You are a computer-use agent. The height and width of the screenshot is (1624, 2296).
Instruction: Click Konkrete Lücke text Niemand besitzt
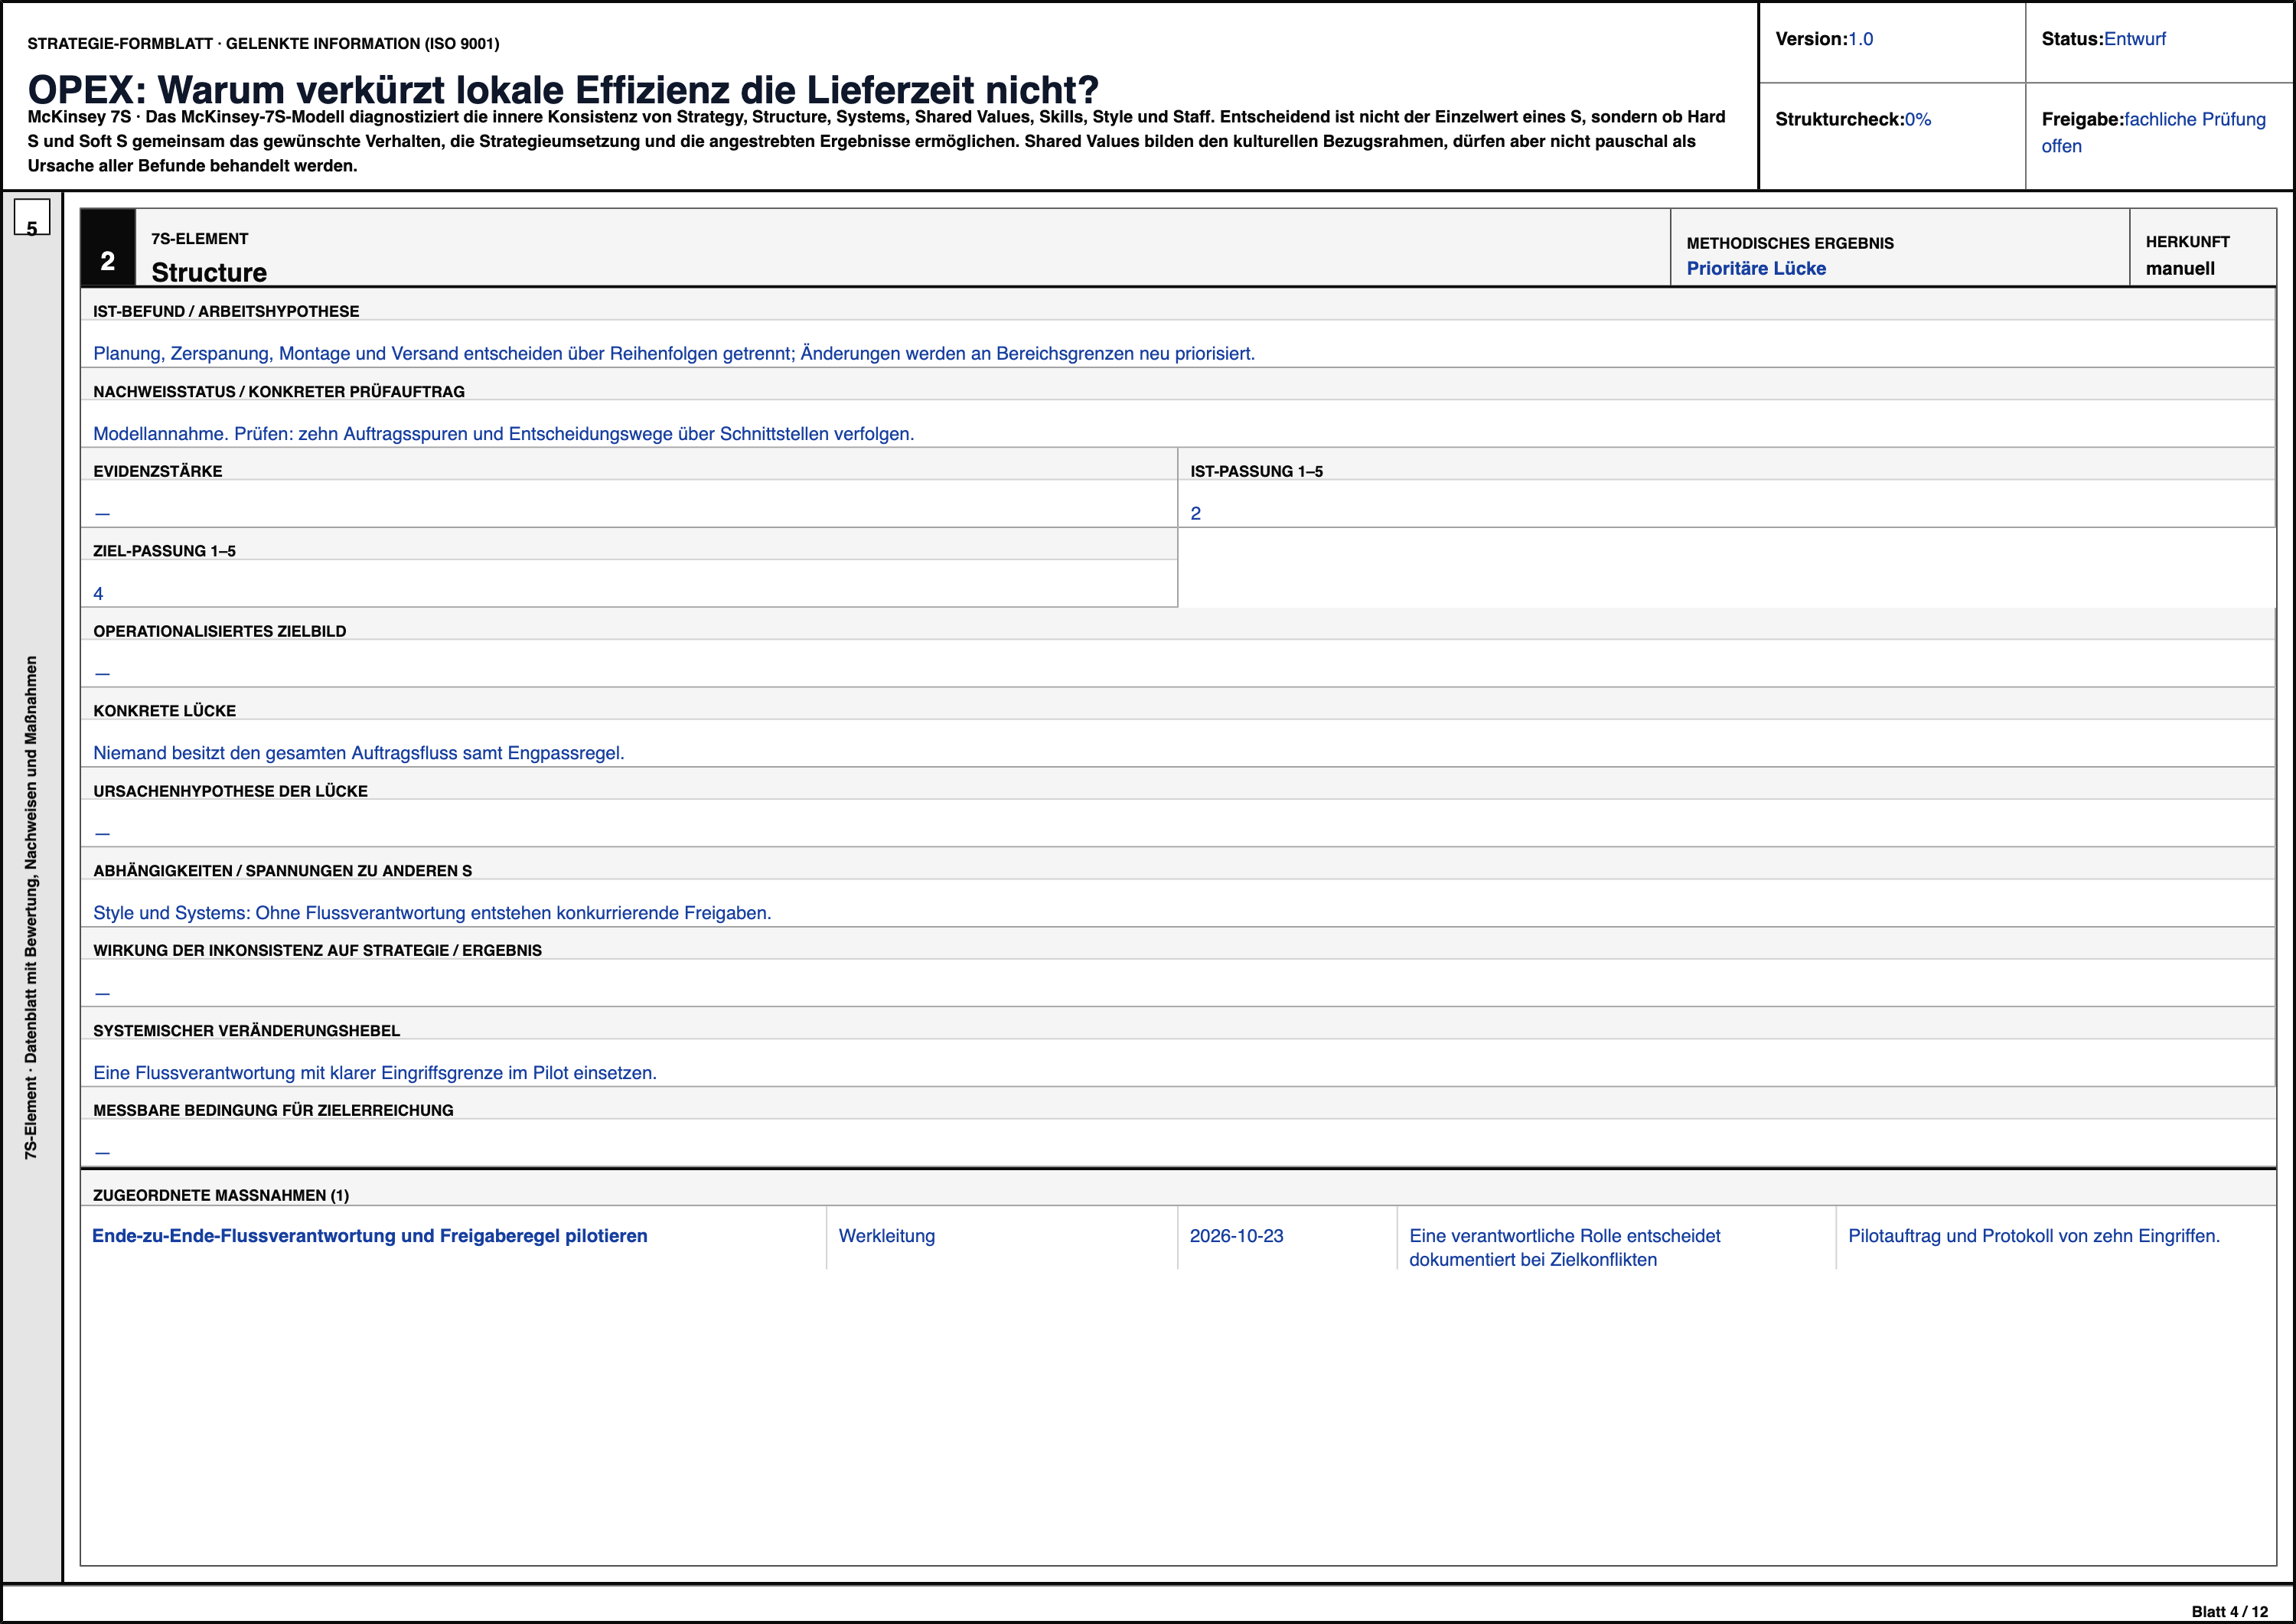pyautogui.click(x=359, y=753)
